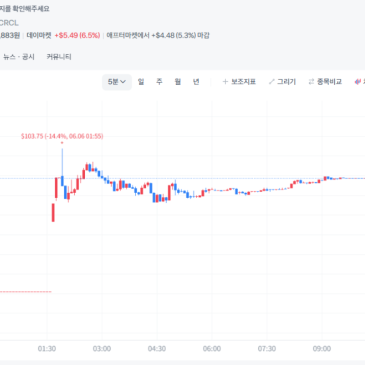Switch chart to 일 daily interval
The width and height of the screenshot is (365, 365).
(141, 82)
